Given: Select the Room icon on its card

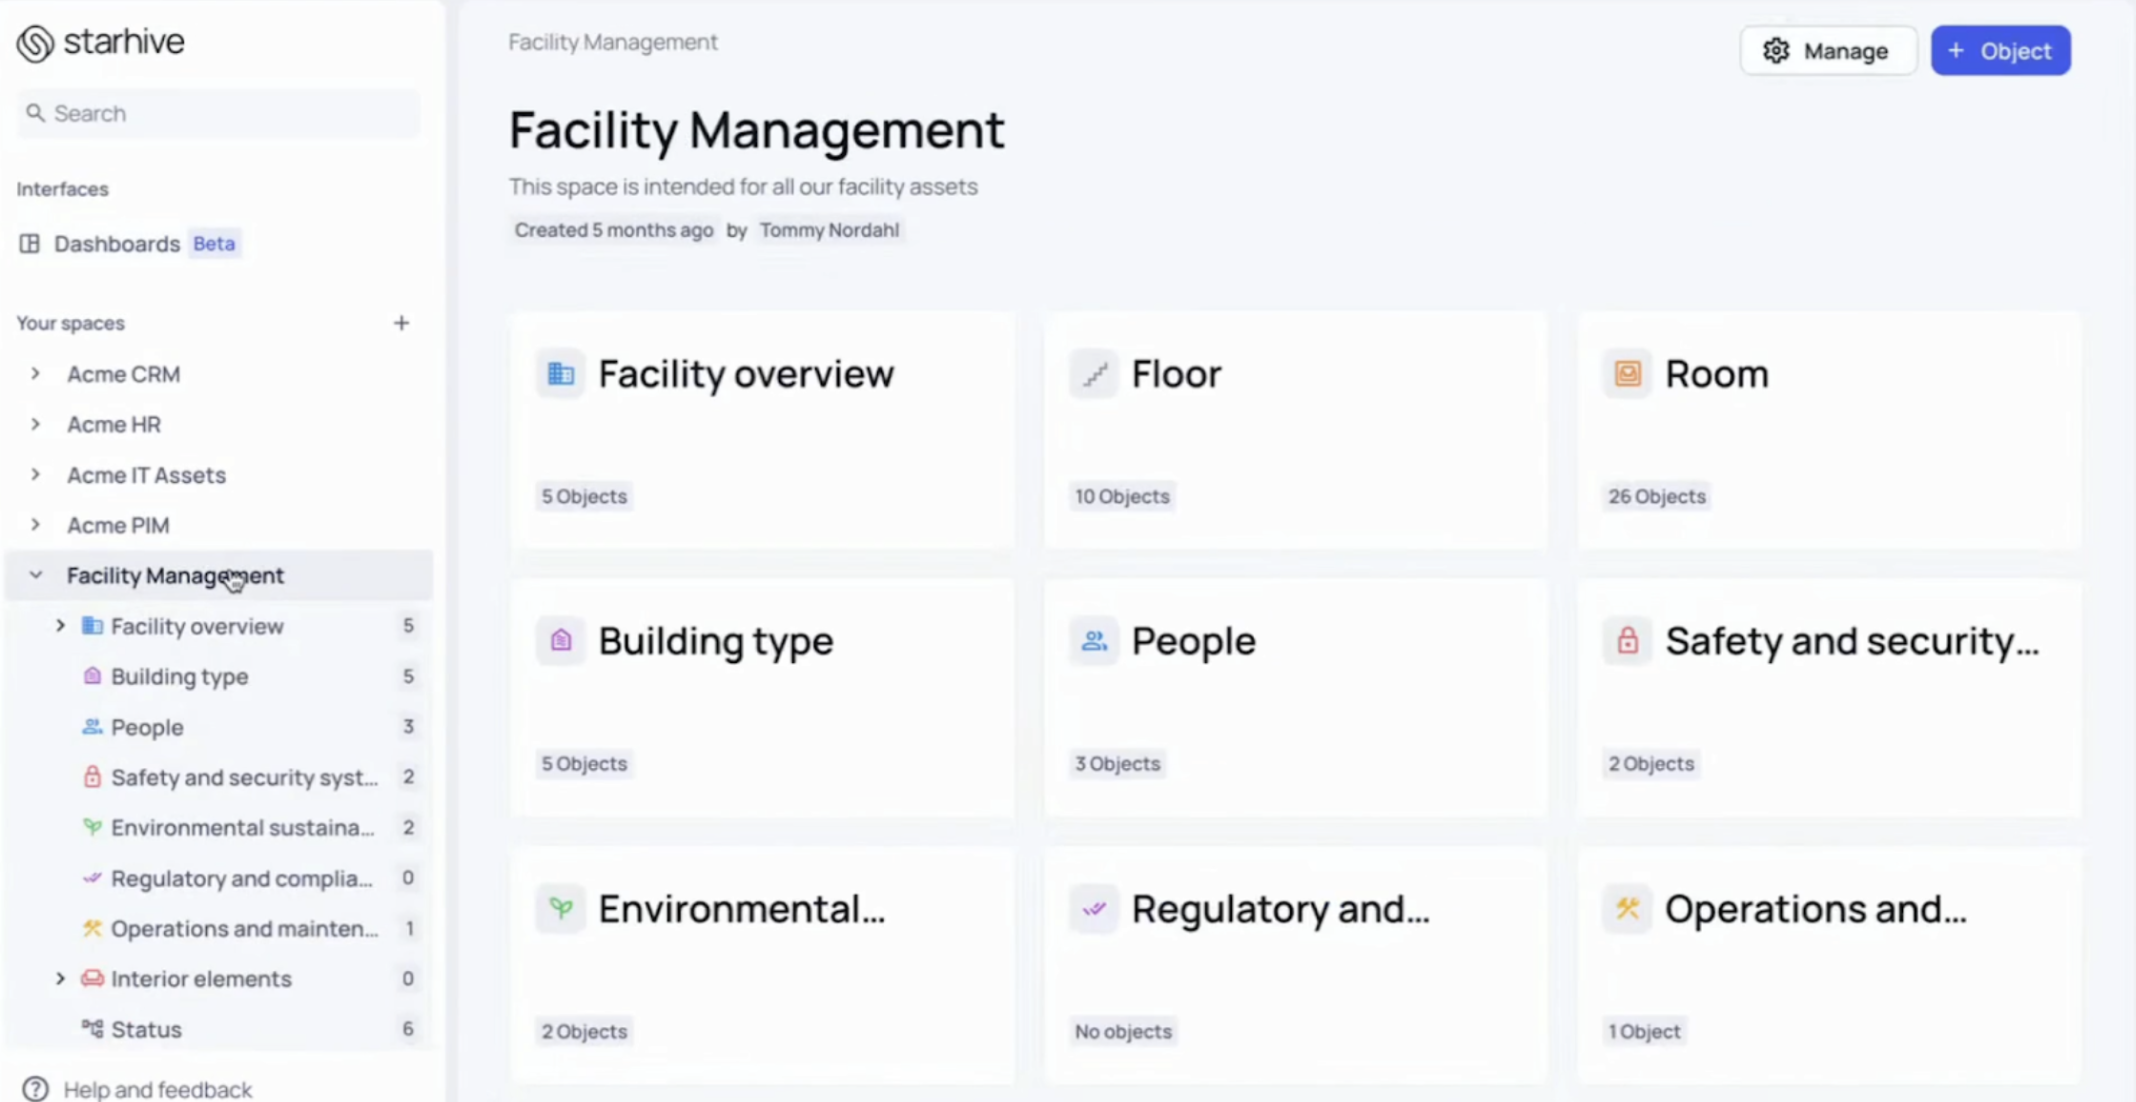Looking at the screenshot, I should [x=1627, y=373].
